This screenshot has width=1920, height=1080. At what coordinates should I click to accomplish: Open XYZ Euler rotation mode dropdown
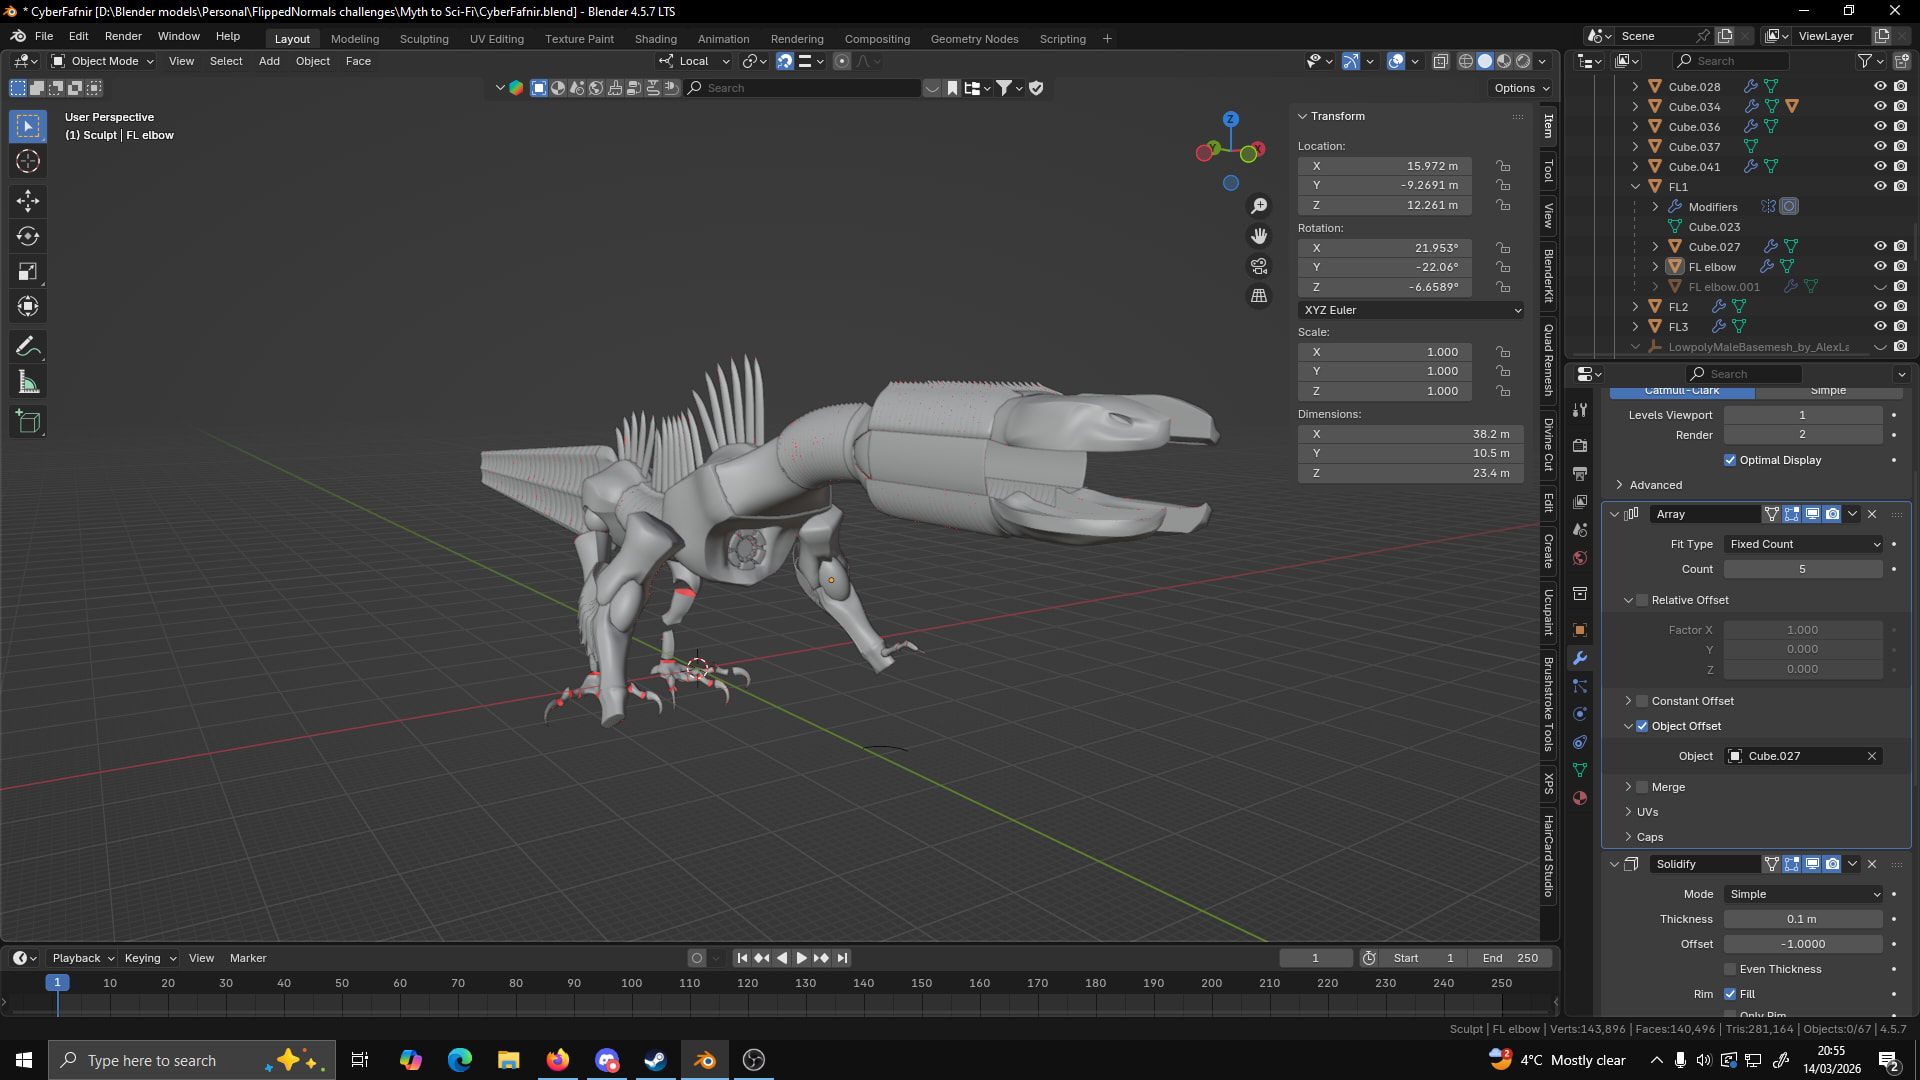coord(1410,310)
